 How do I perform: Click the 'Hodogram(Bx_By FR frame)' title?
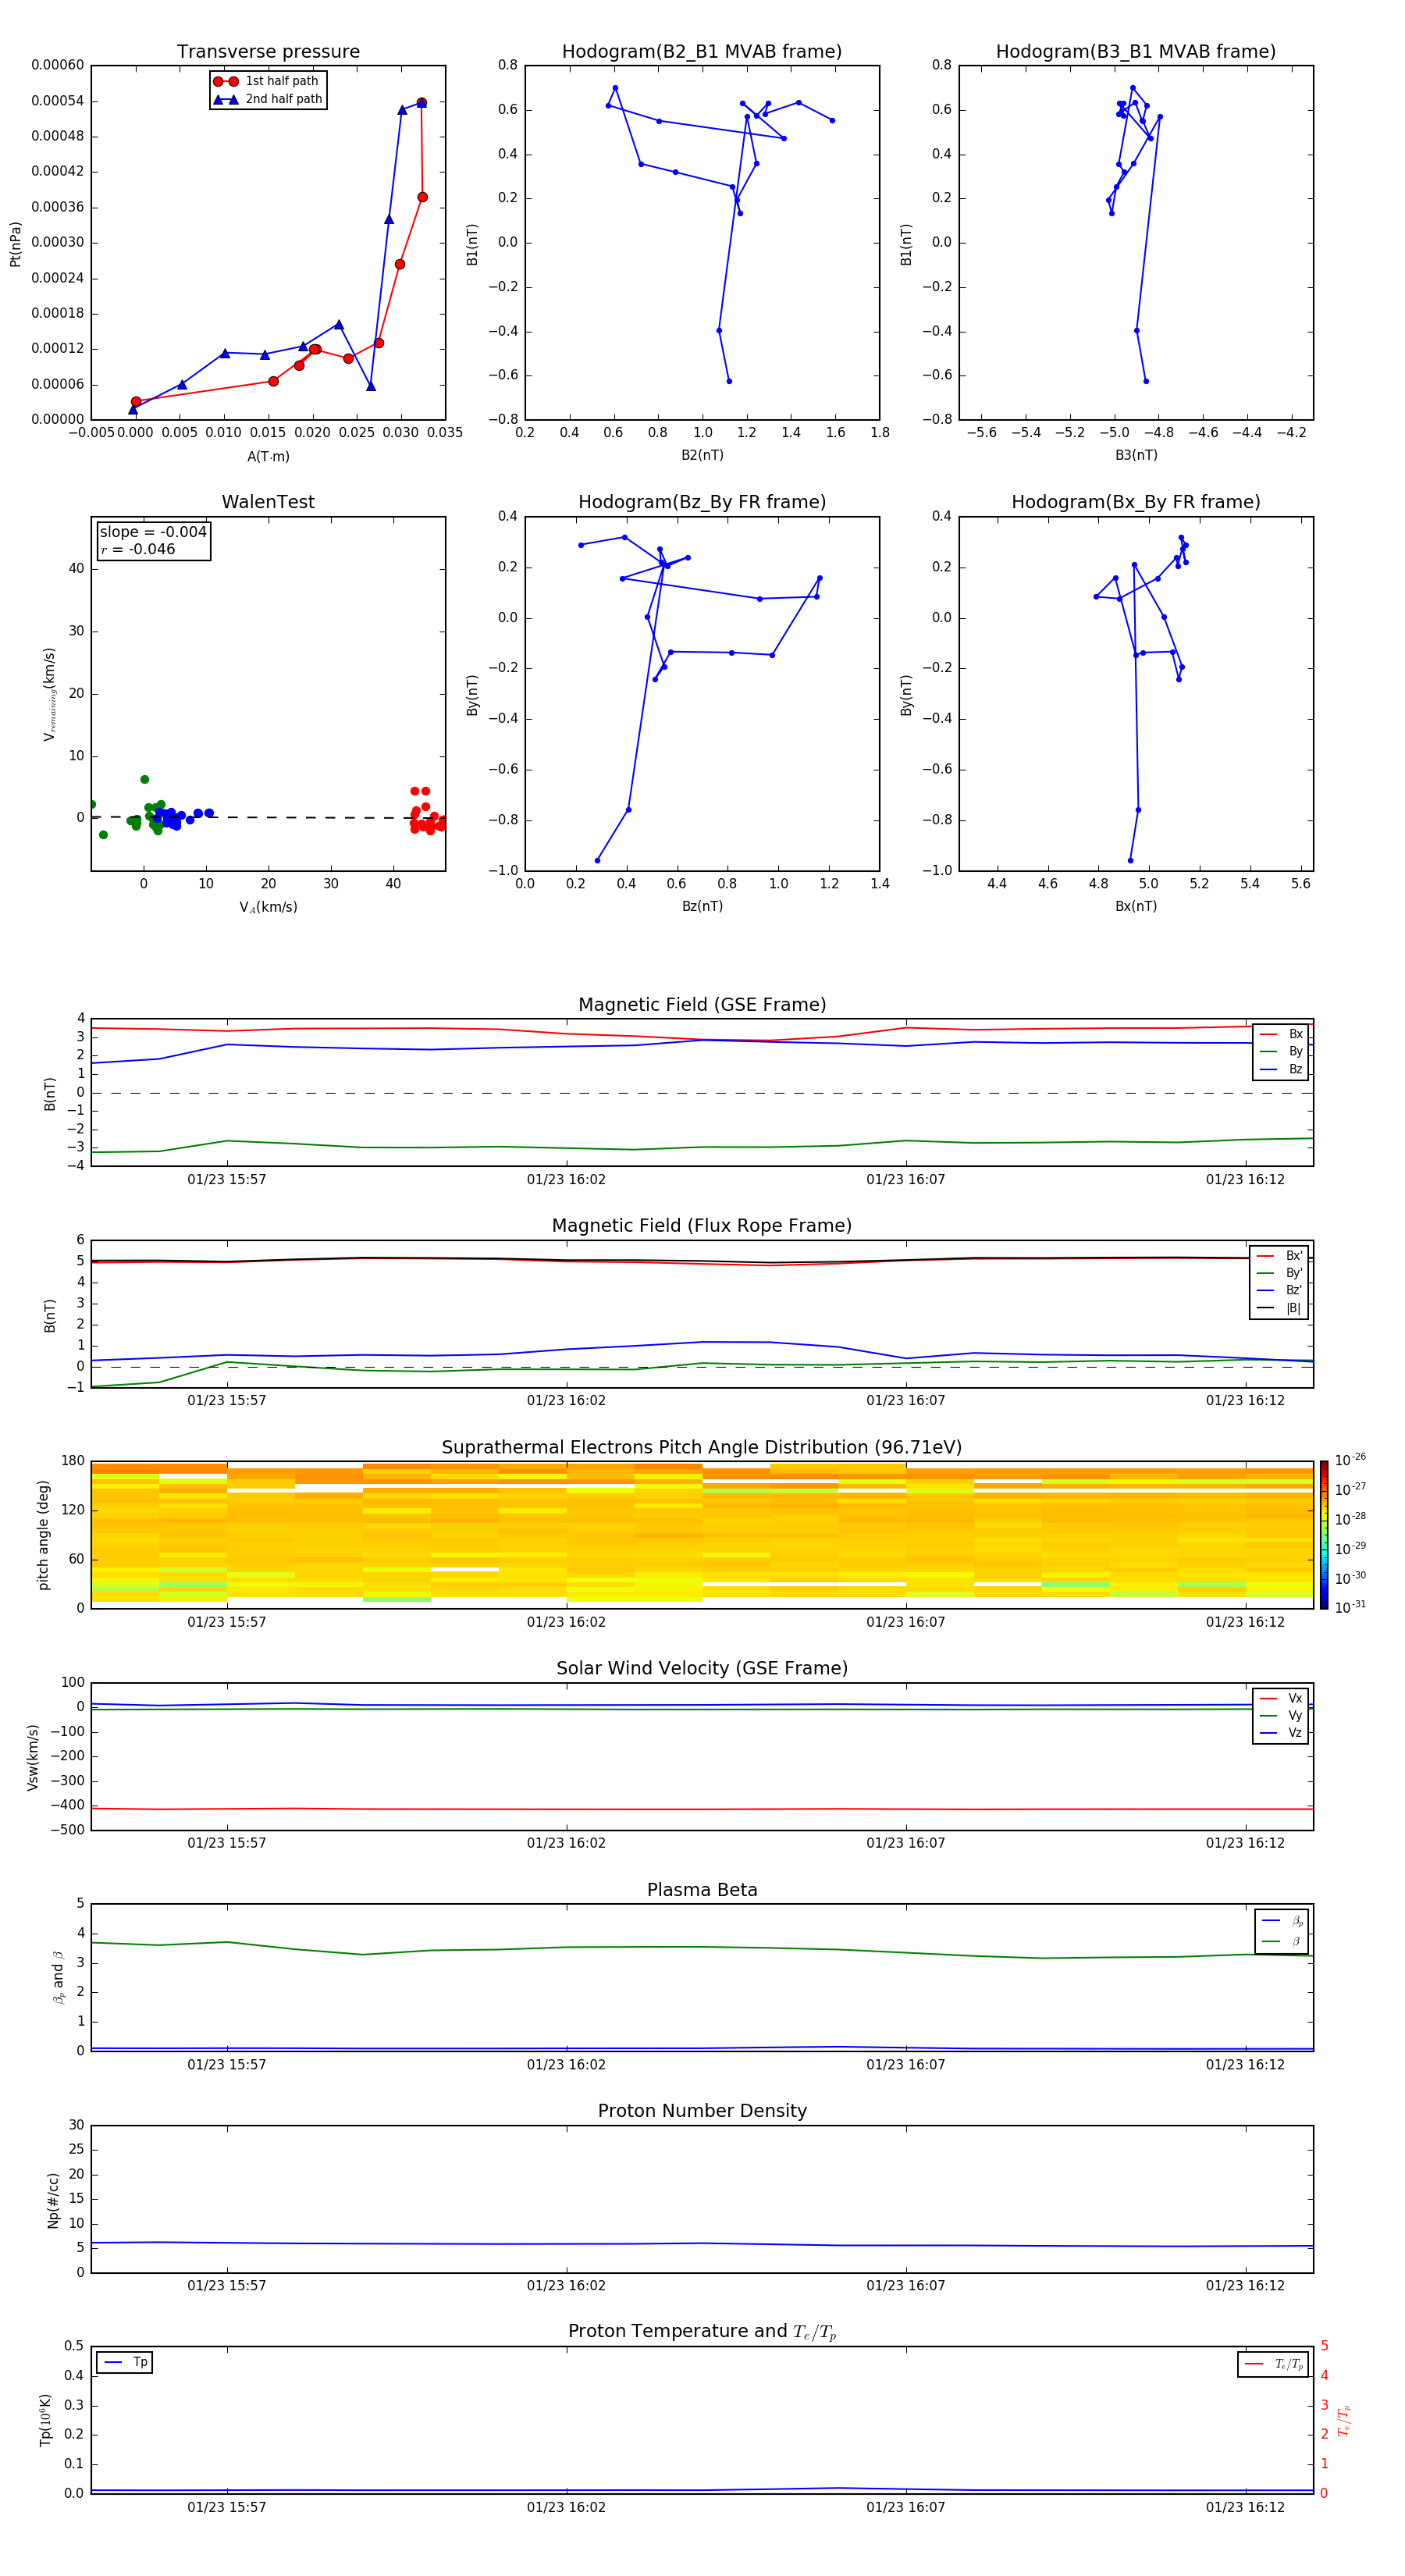(x=1136, y=502)
